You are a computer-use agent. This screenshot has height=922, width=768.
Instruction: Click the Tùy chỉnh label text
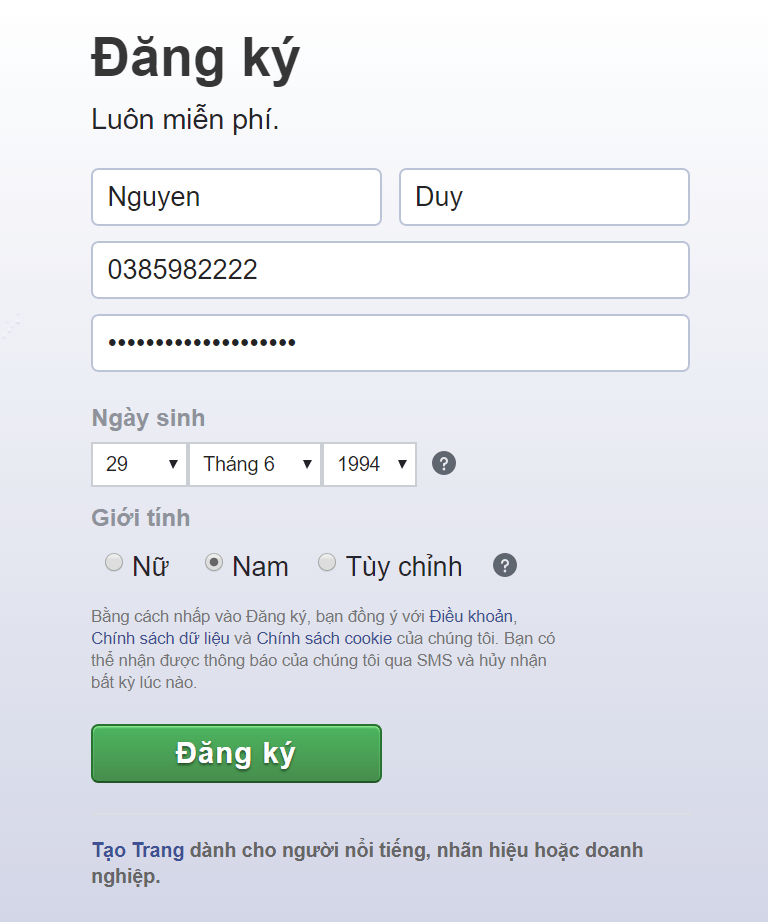pos(404,567)
